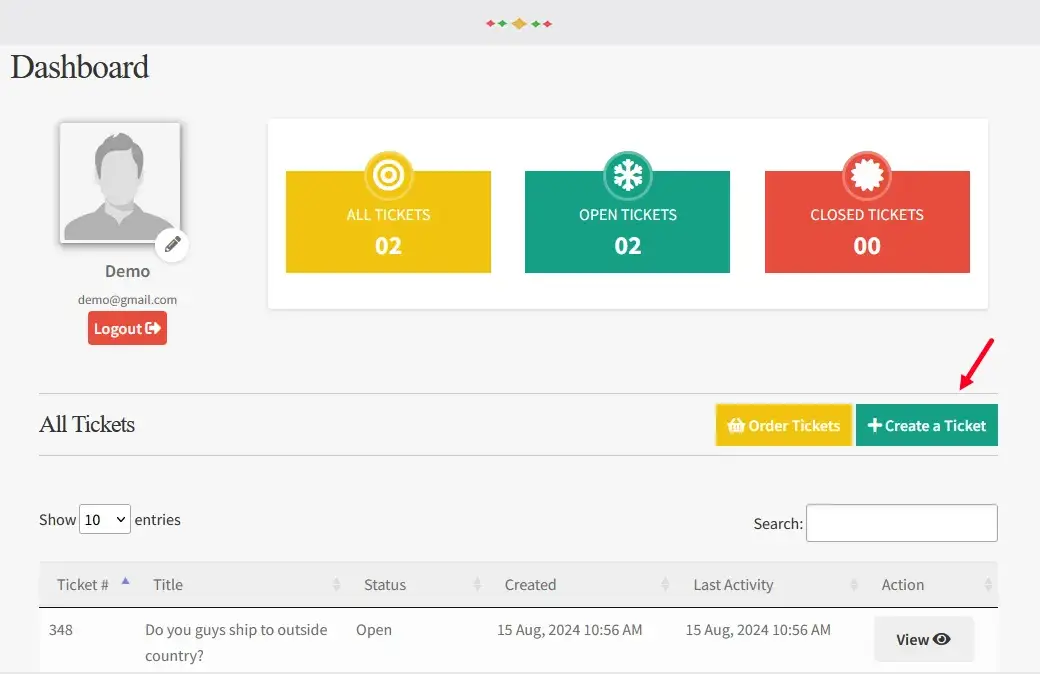Click the Demo username text
This screenshot has width=1040, height=674.
127,271
